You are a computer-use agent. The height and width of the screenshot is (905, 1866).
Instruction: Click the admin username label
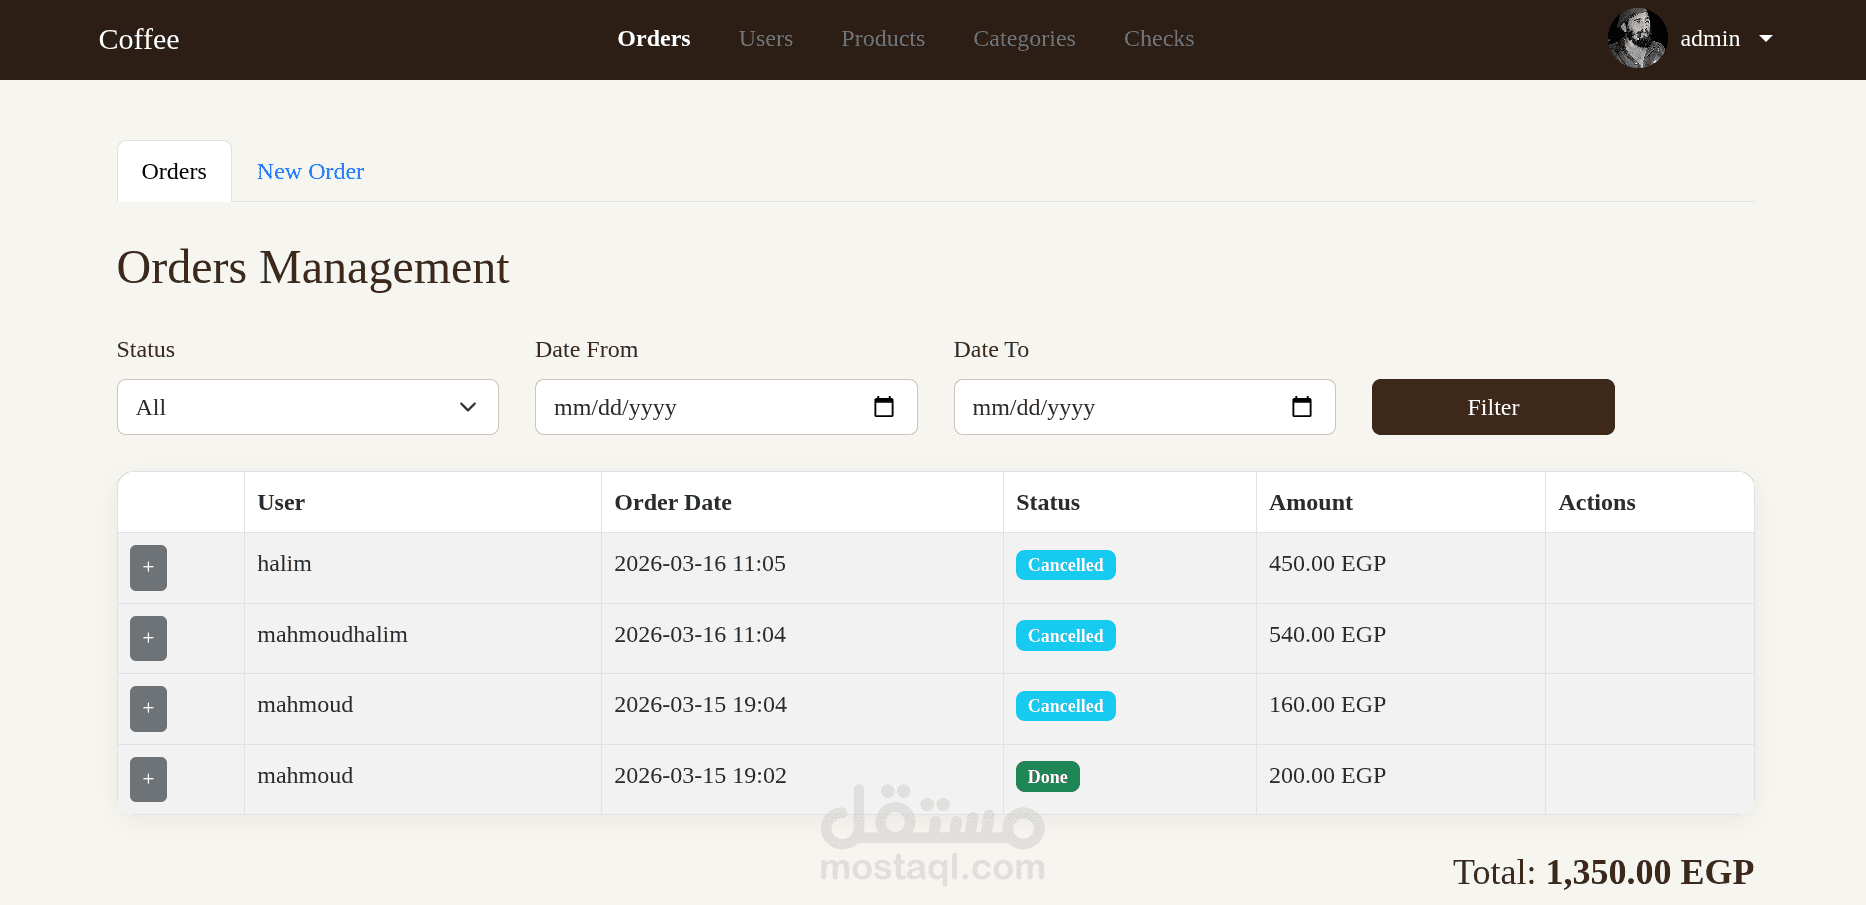click(1710, 38)
